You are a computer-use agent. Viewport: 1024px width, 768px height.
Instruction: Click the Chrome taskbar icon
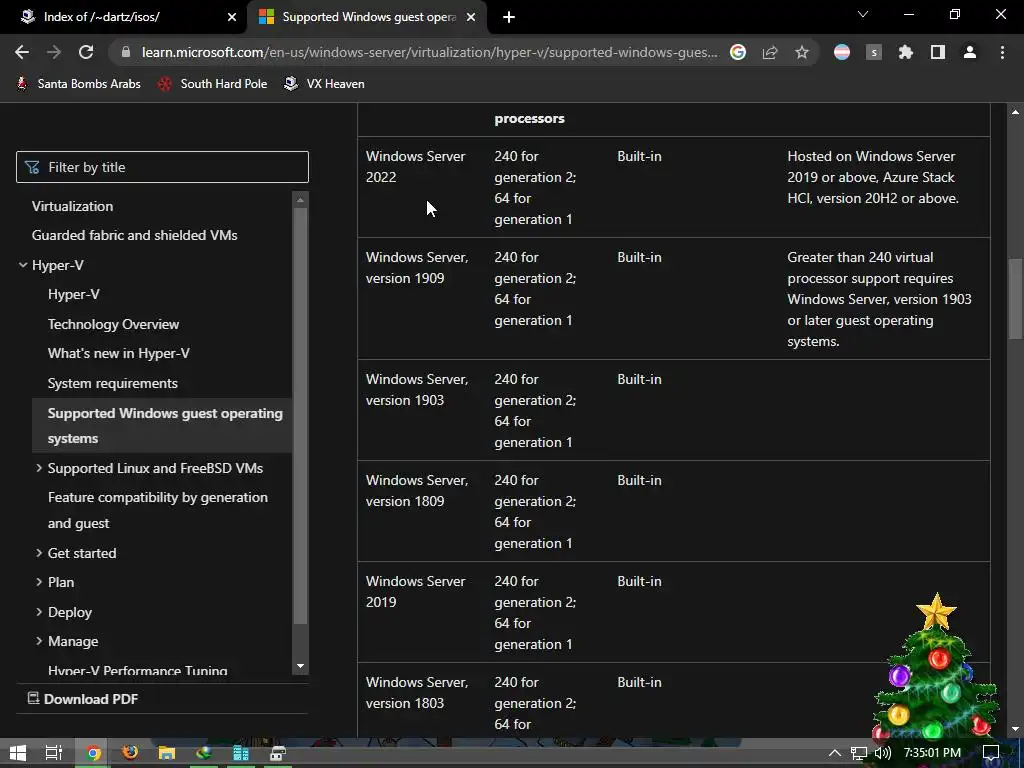pos(93,753)
